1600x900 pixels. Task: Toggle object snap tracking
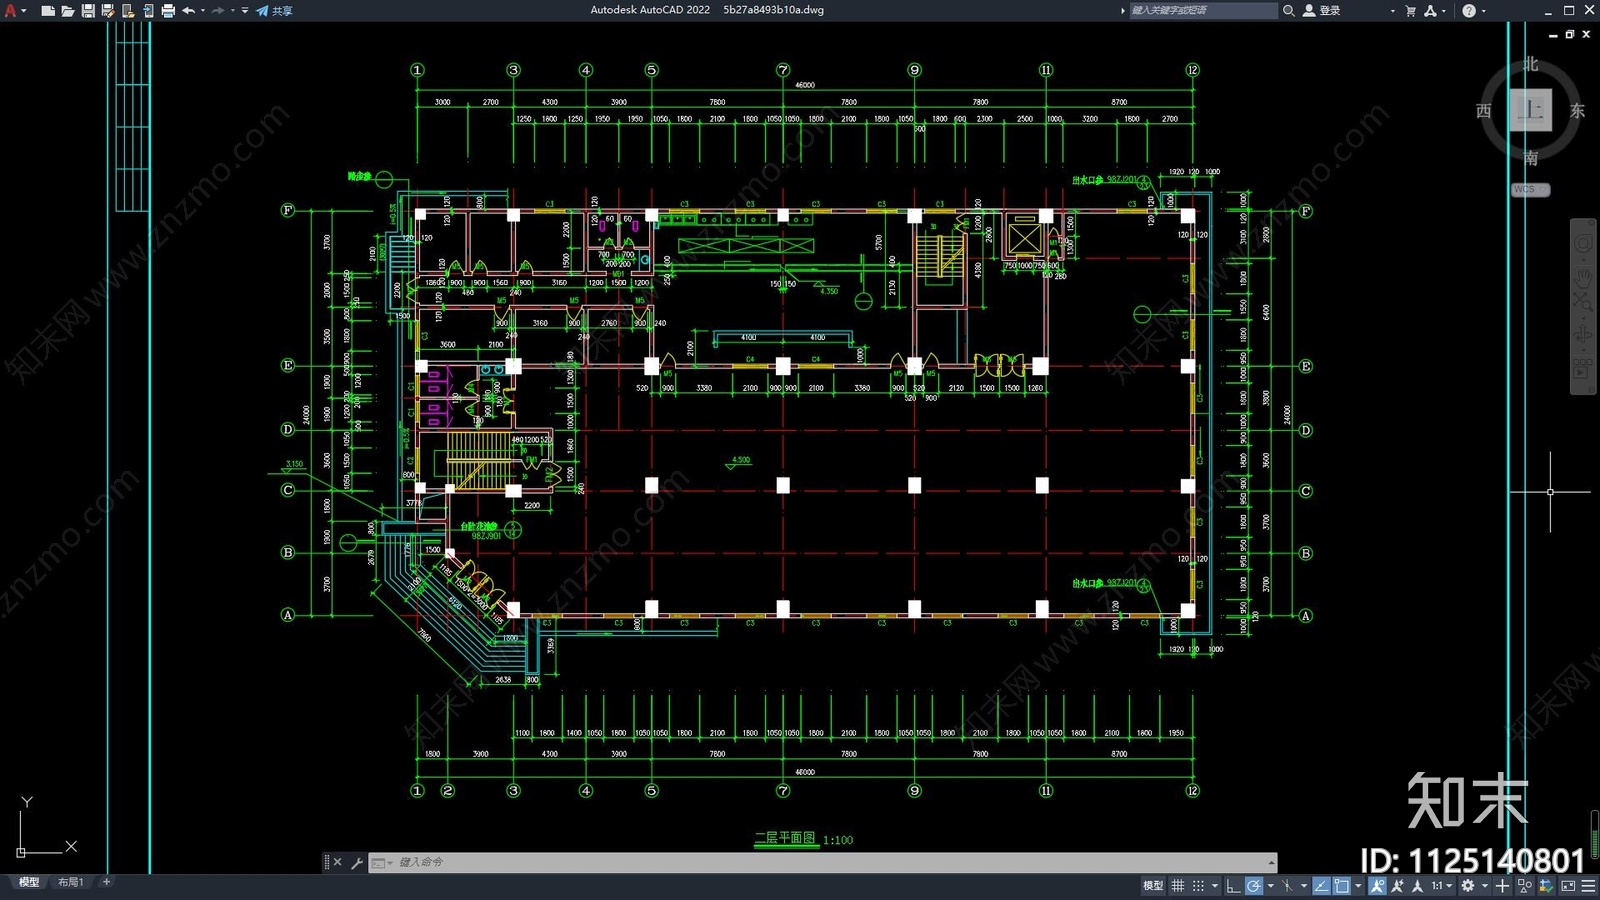pos(1321,886)
